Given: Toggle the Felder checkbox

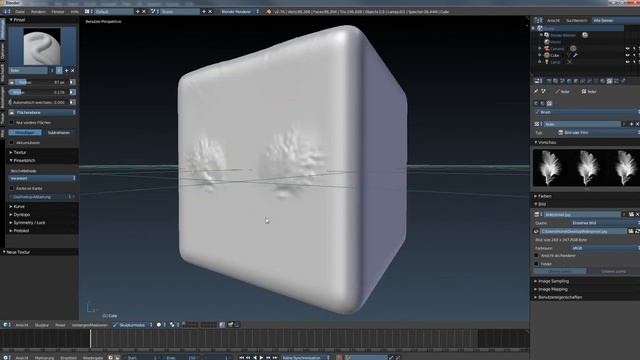Looking at the screenshot, I should click(x=536, y=264).
